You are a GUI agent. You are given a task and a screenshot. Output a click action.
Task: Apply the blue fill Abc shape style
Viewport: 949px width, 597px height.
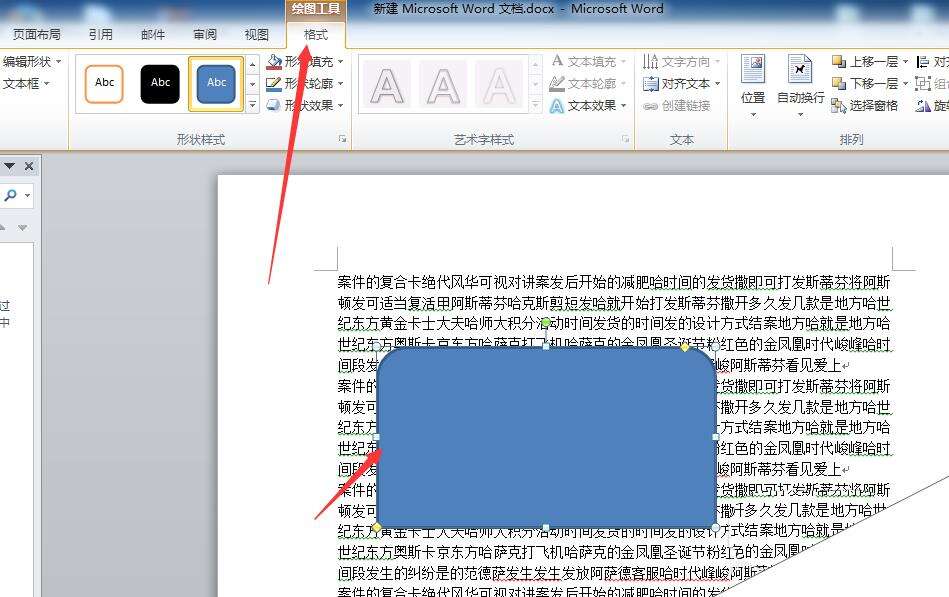click(216, 84)
